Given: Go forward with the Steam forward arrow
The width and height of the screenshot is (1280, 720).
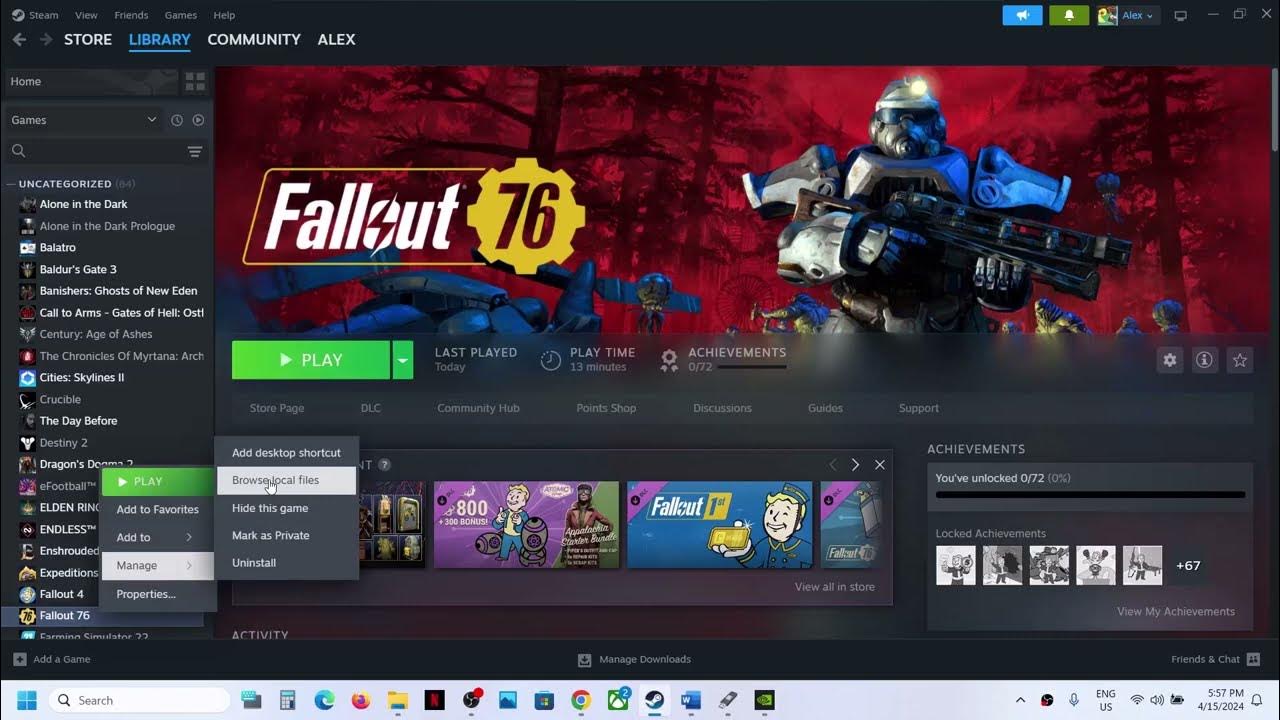Looking at the screenshot, I should point(46,40).
